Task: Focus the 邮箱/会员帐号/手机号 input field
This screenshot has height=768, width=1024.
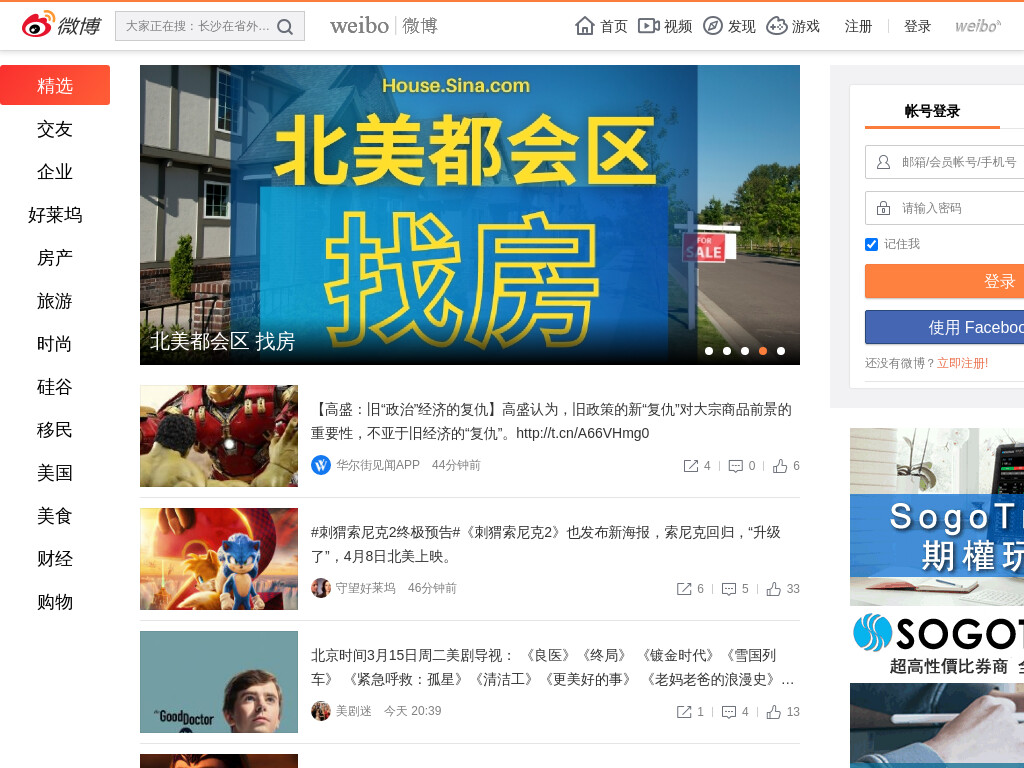Action: pyautogui.click(x=944, y=162)
